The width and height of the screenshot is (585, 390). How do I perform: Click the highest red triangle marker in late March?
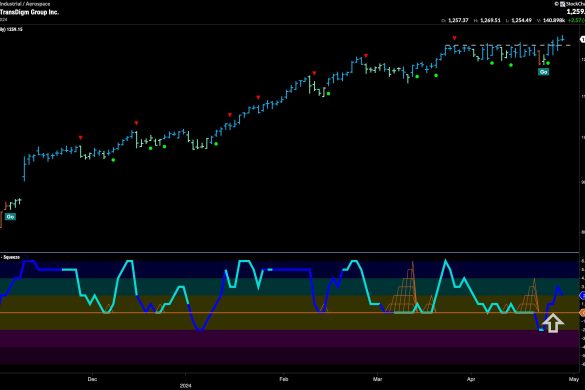(454, 38)
